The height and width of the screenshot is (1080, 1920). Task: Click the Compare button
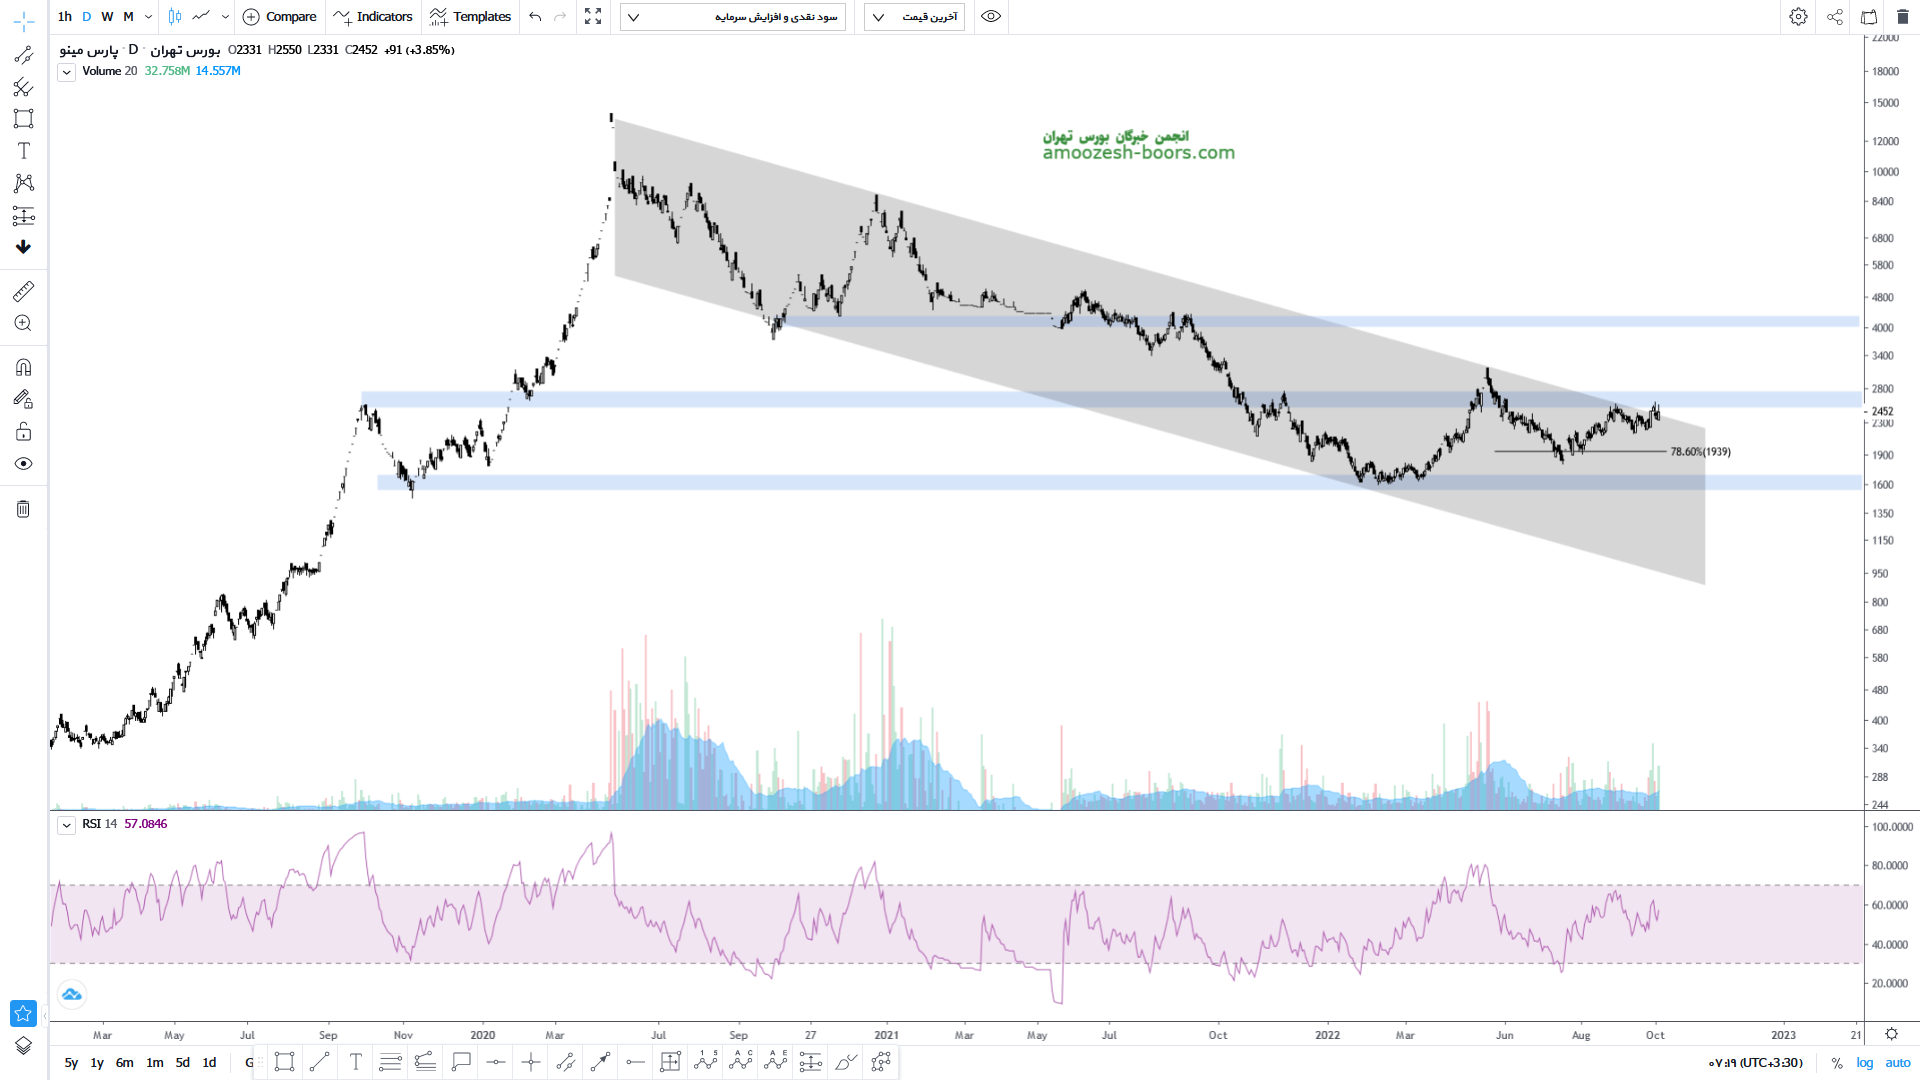[x=280, y=17]
